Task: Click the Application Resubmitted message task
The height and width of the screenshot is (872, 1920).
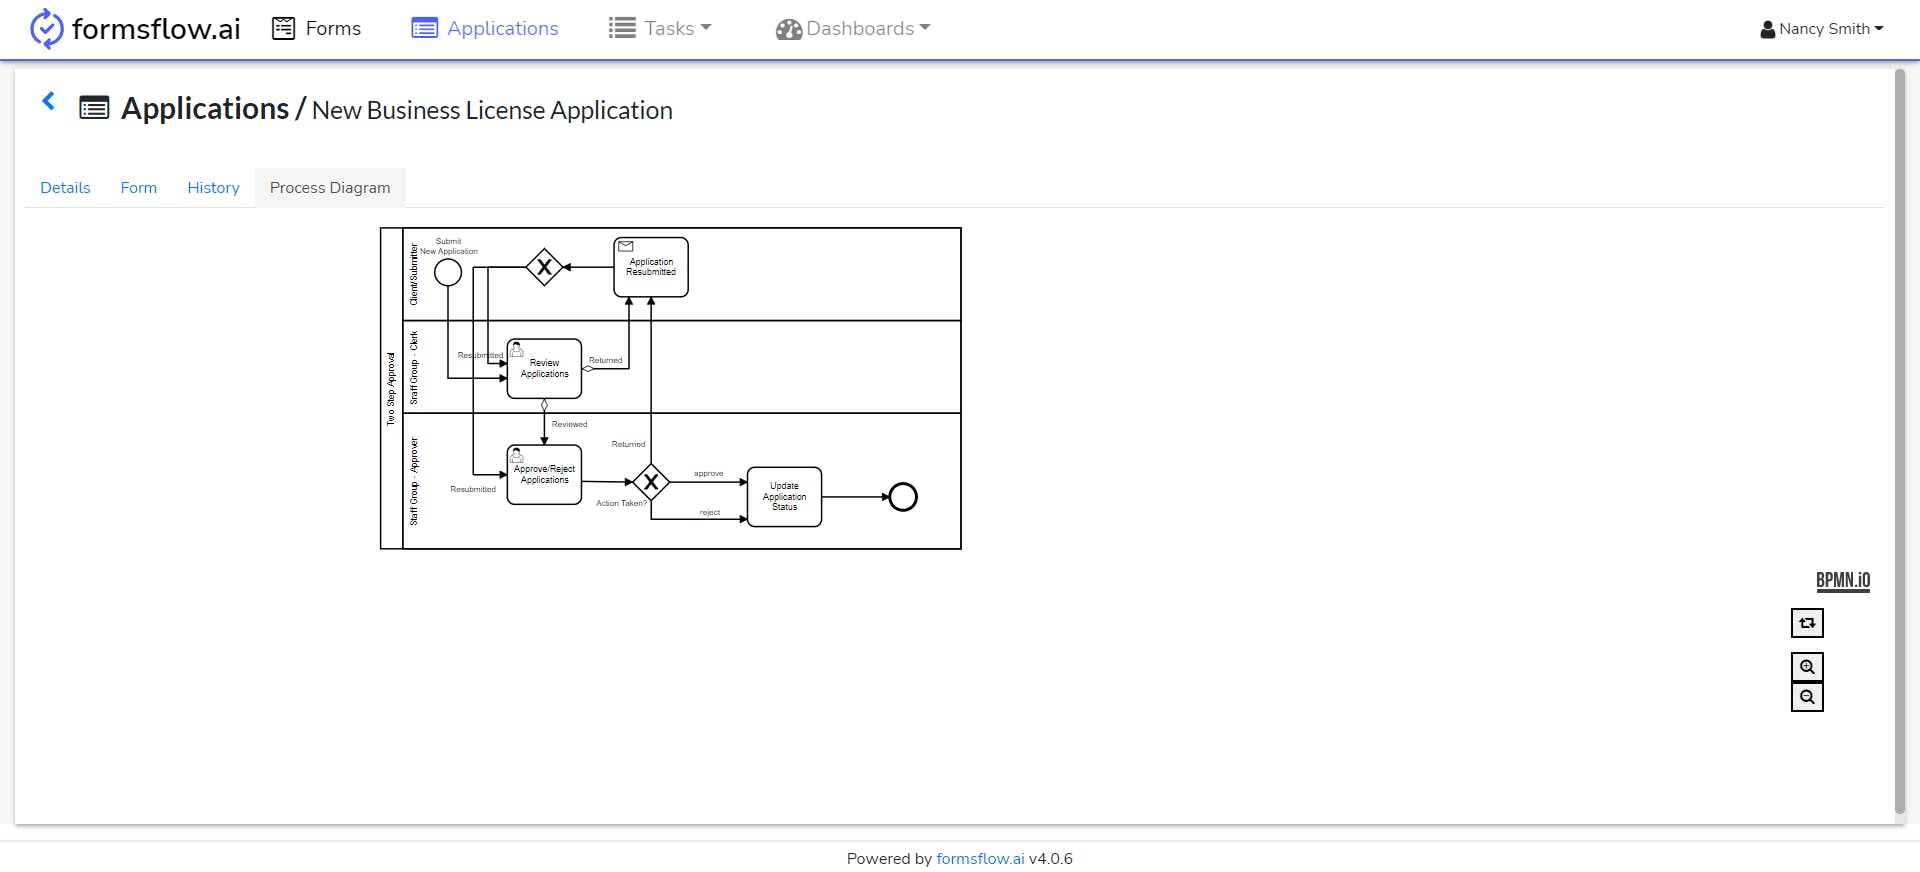Action: point(651,267)
